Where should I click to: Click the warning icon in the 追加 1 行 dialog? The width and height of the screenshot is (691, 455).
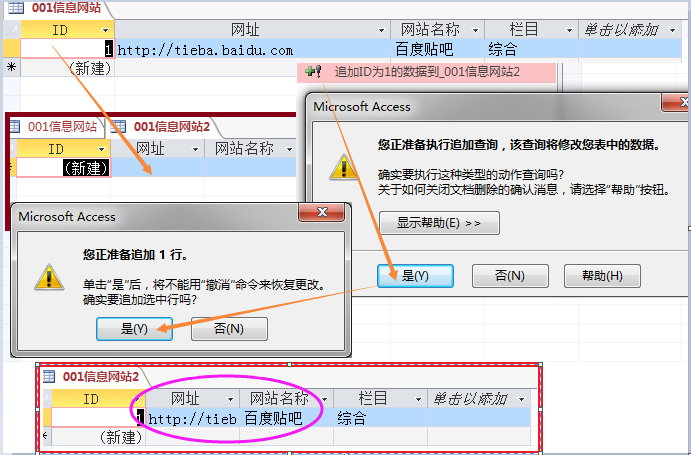(x=49, y=278)
